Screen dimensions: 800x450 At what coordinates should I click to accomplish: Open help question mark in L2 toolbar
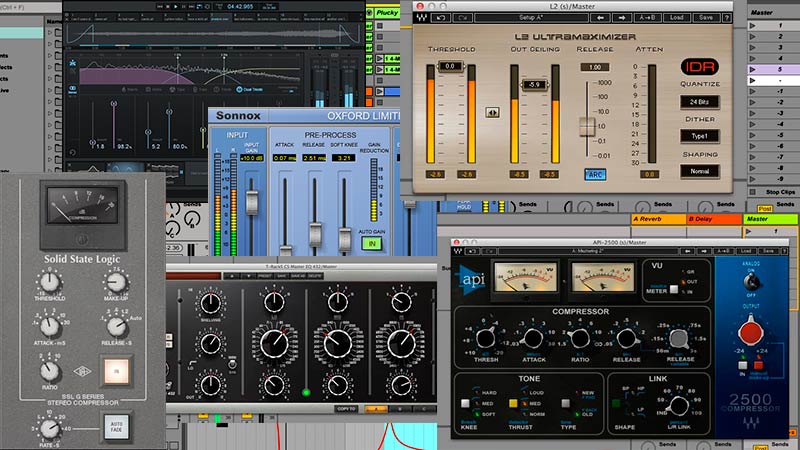point(727,18)
